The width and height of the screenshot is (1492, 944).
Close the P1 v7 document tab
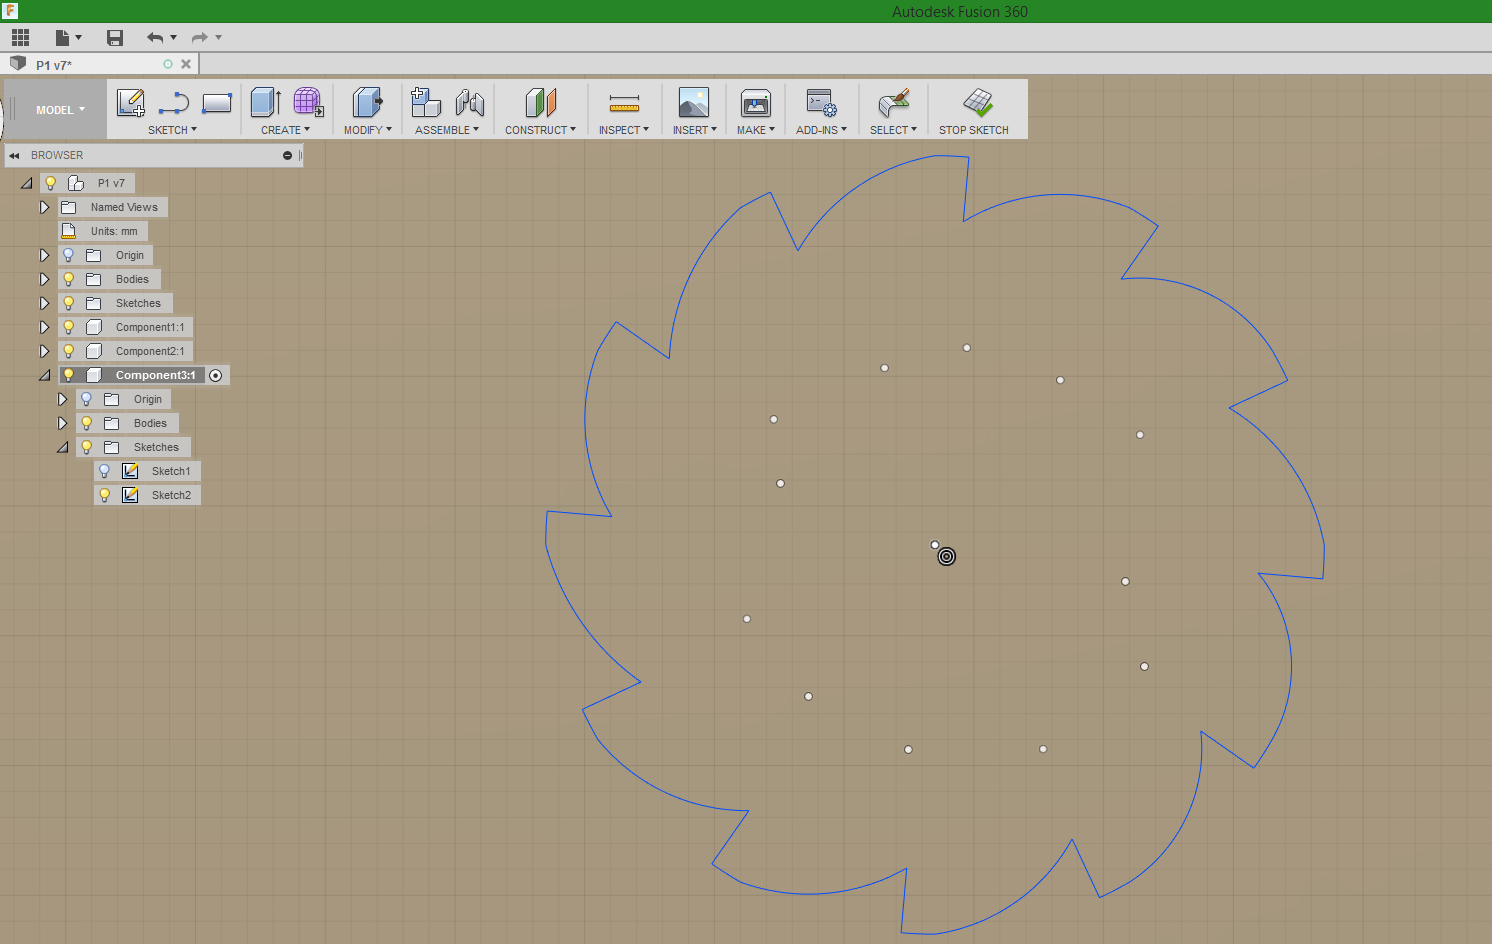186,64
